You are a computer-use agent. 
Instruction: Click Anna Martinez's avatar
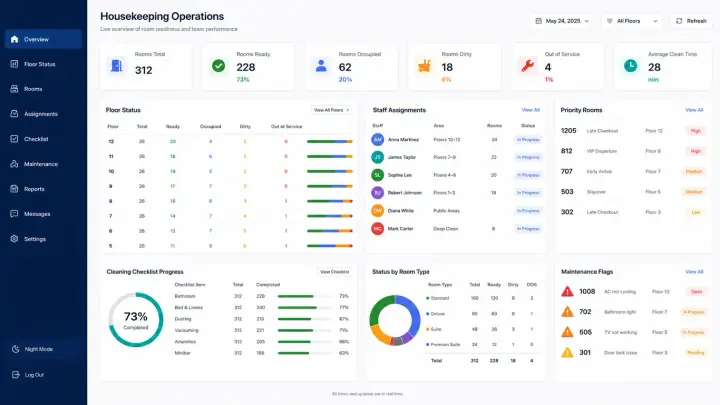[377, 139]
